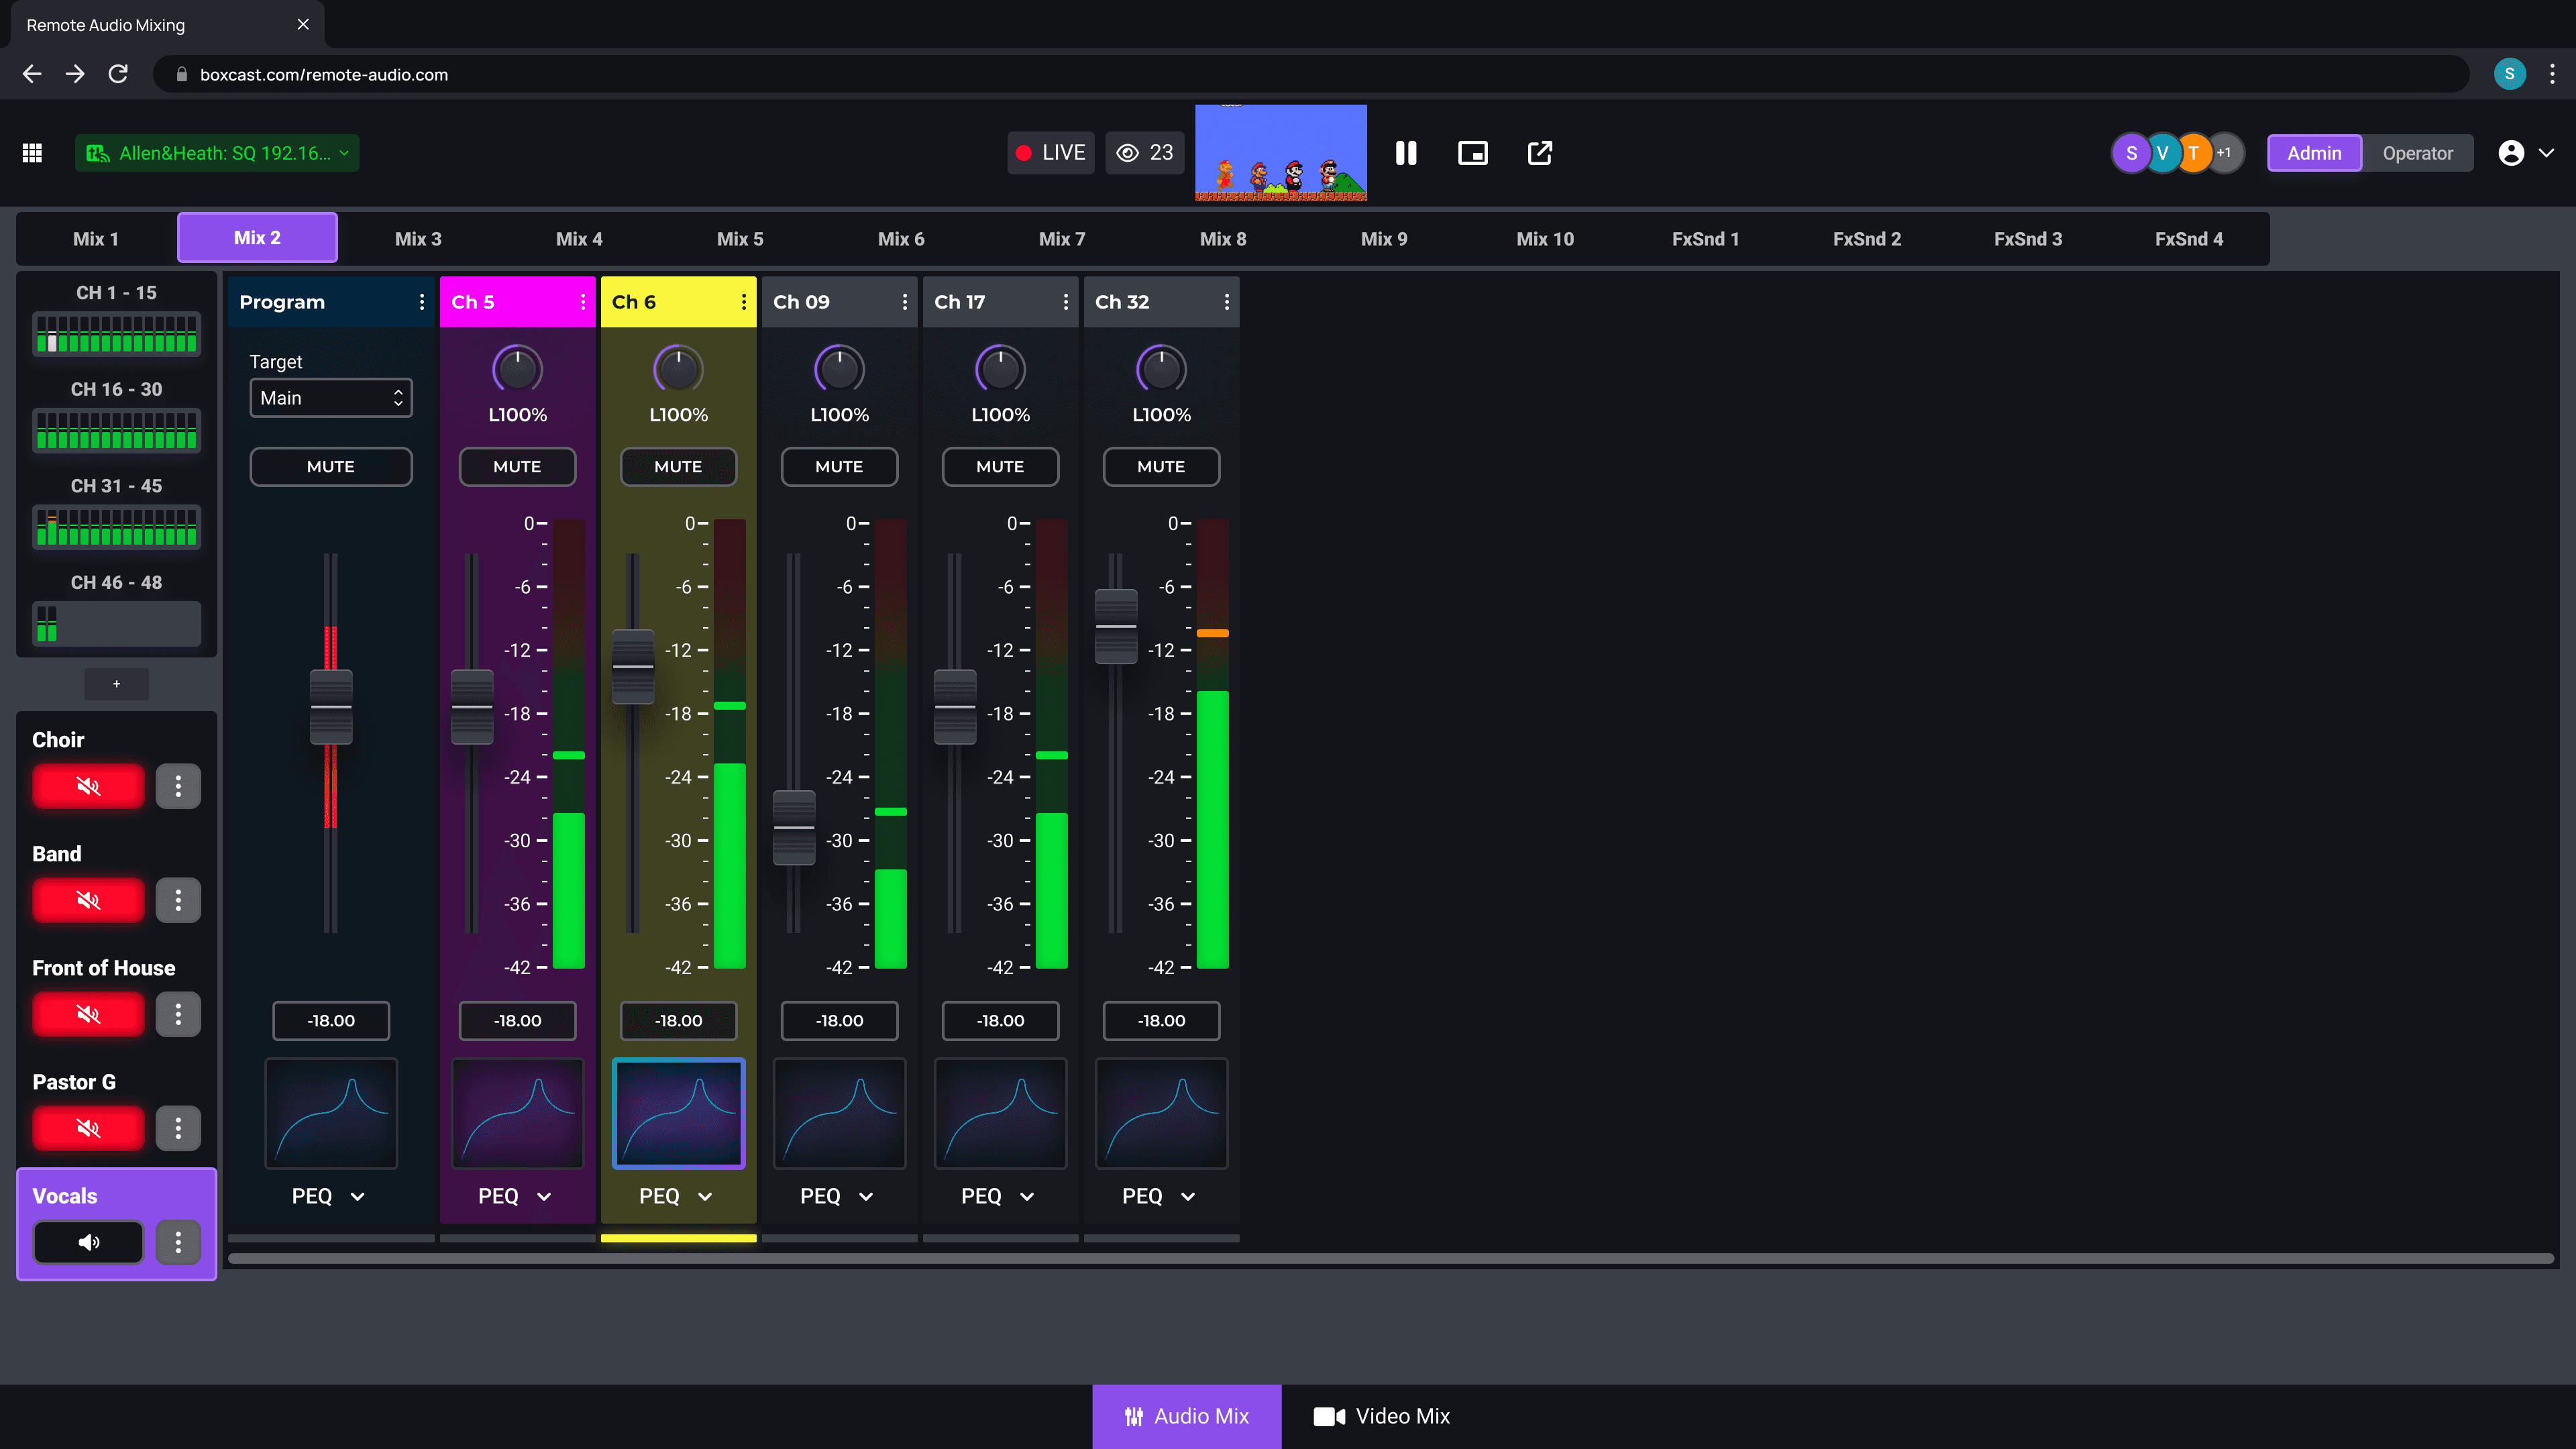Image resolution: width=2576 pixels, height=1449 pixels.
Task: Expand PEQ dropdown on Ch 17
Action: [1027, 1196]
